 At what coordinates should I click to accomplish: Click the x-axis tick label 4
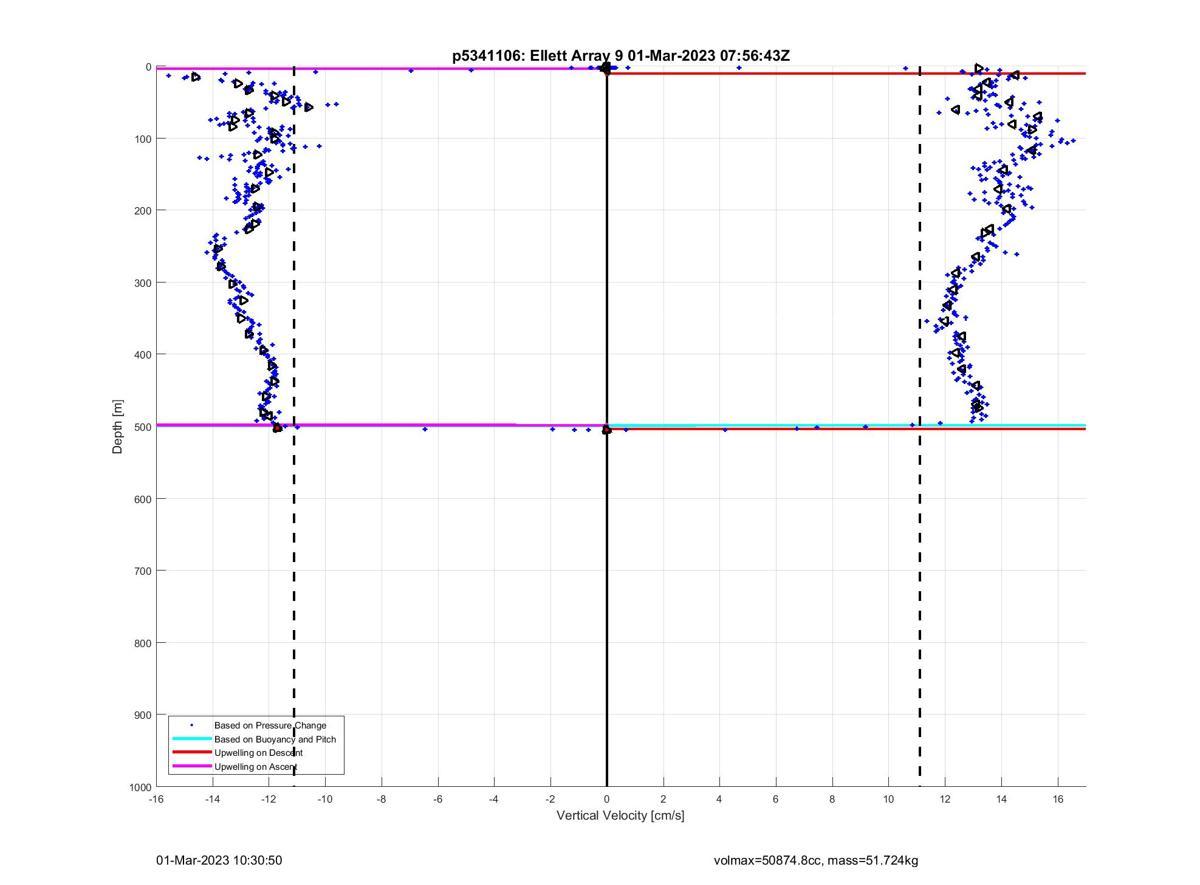click(719, 799)
